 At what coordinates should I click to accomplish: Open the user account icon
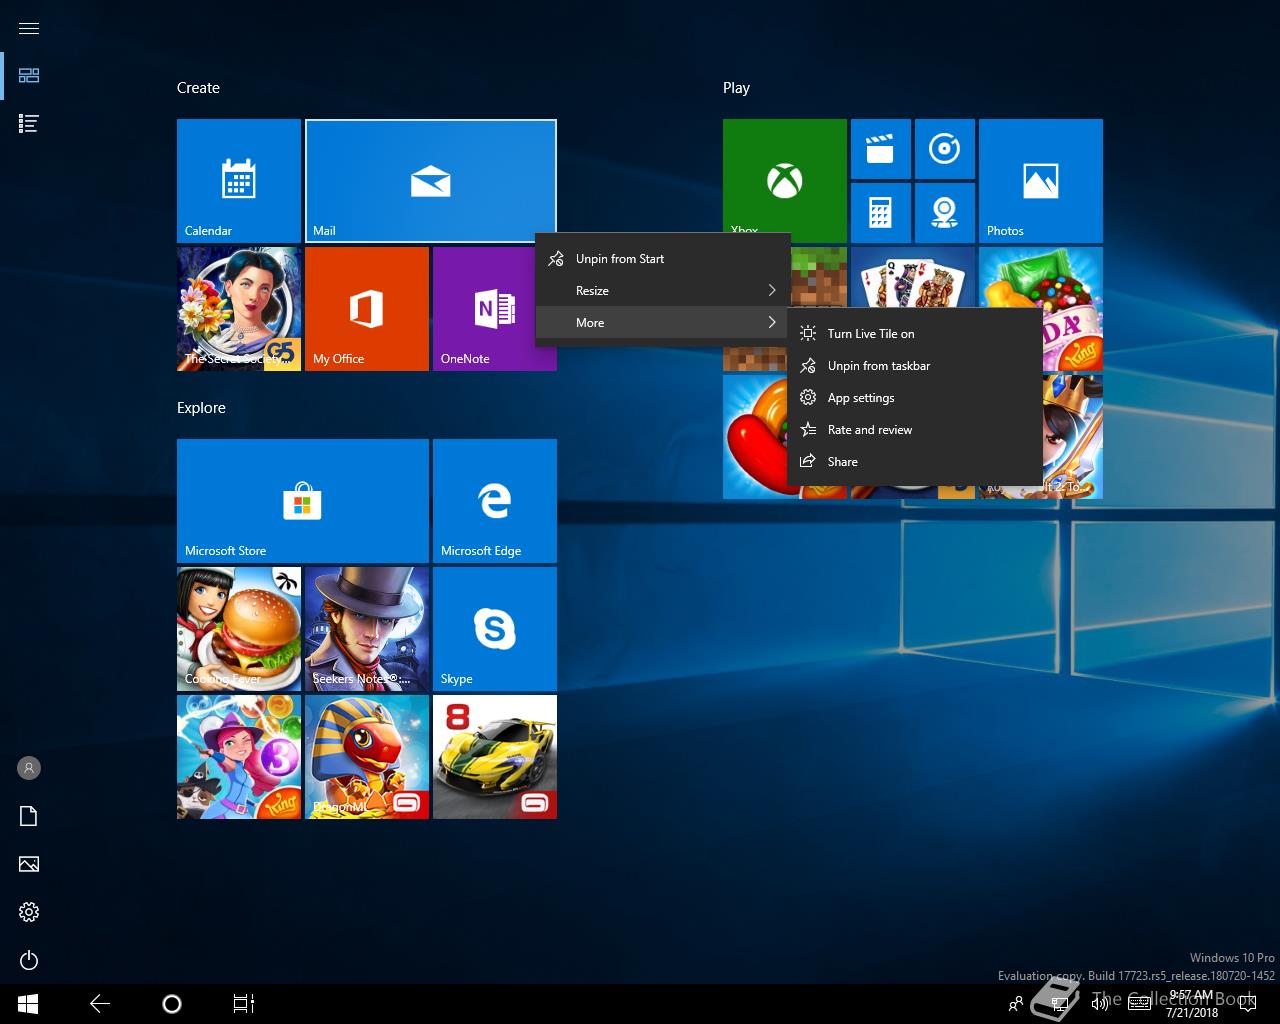(x=29, y=768)
